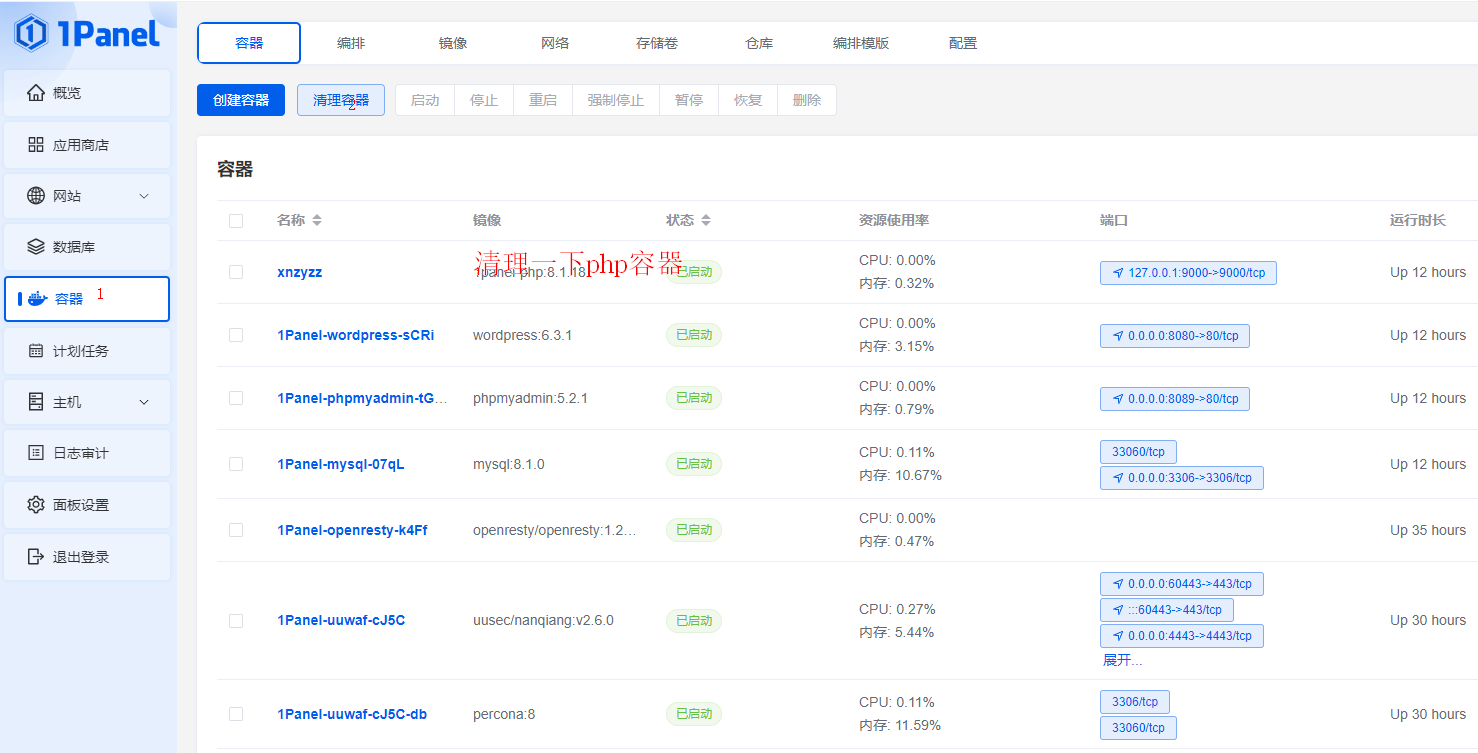Switch to the 配置 tab
Screen dimensions: 1478x753
click(x=963, y=43)
